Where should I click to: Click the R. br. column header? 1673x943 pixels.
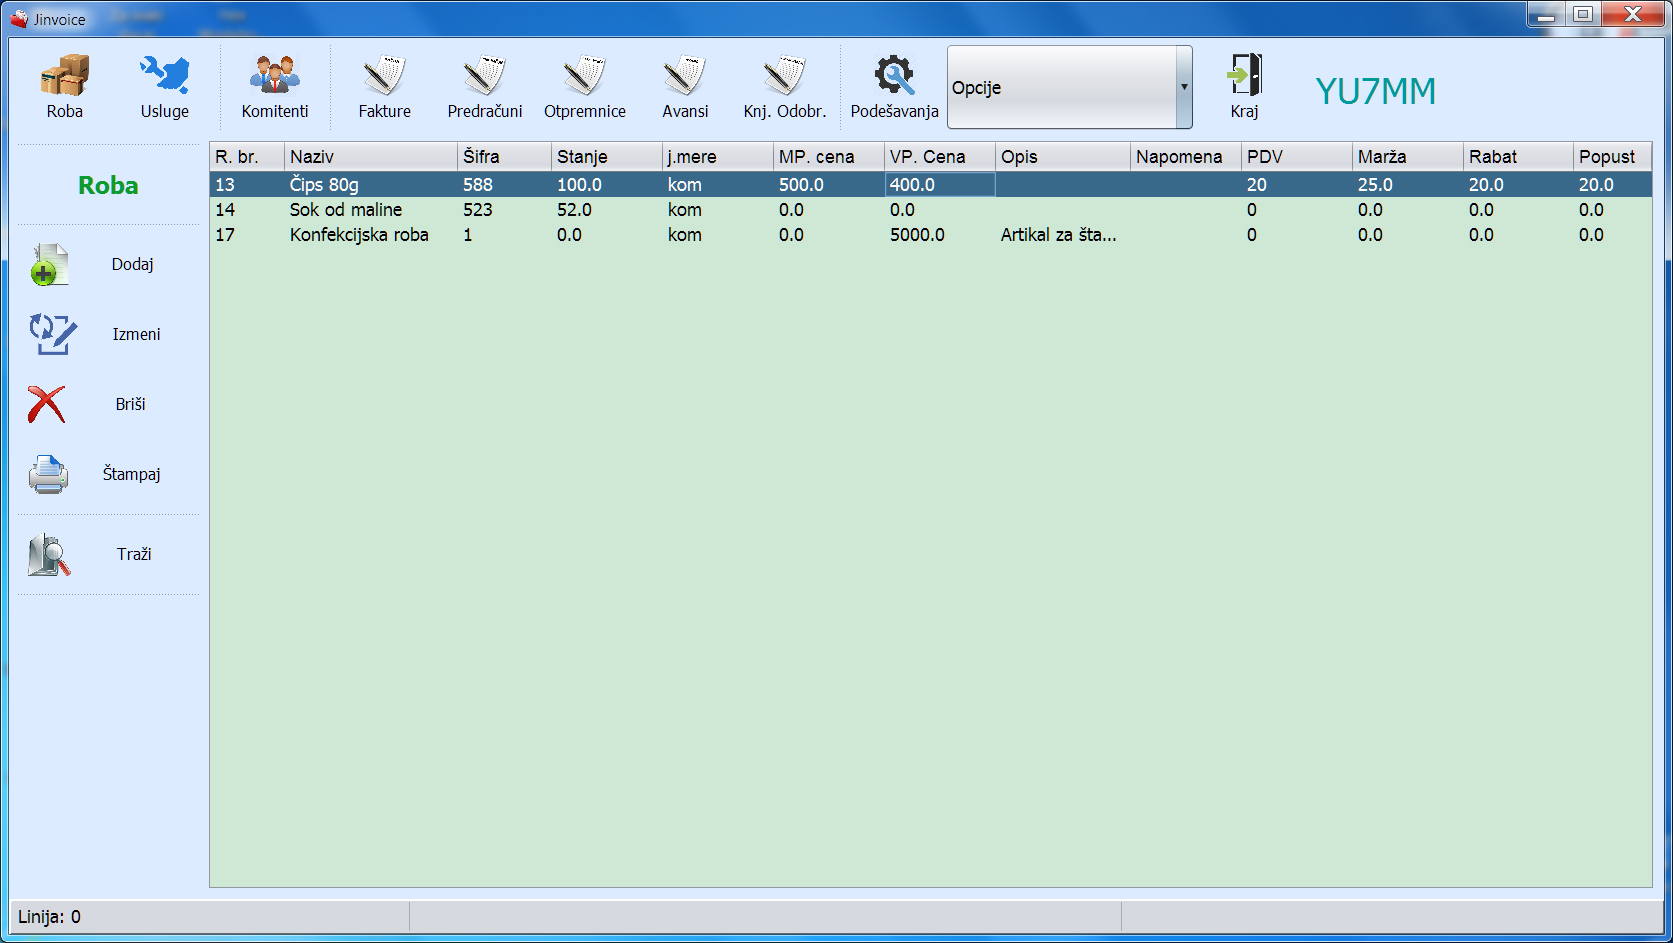pos(247,157)
